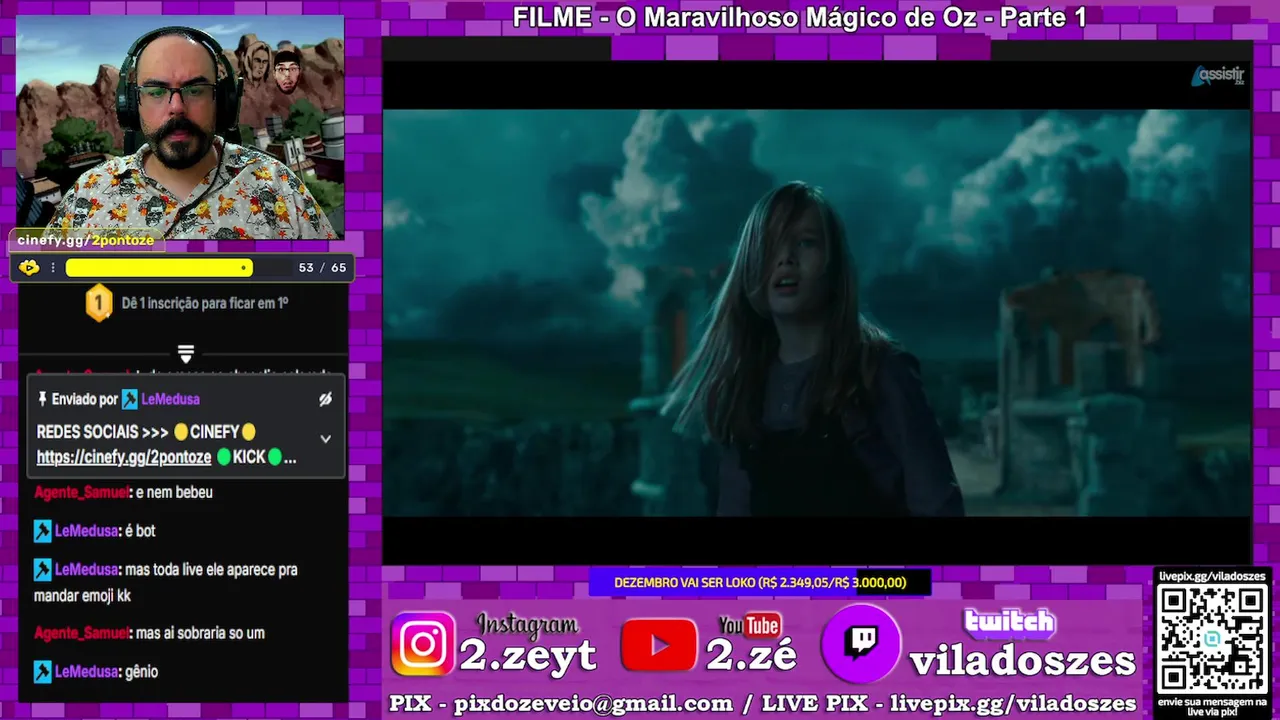This screenshot has width=1280, height=720.
Task: Click the 'cinefy.gg/2pontoze' label under webcam
Action: [x=86, y=241]
